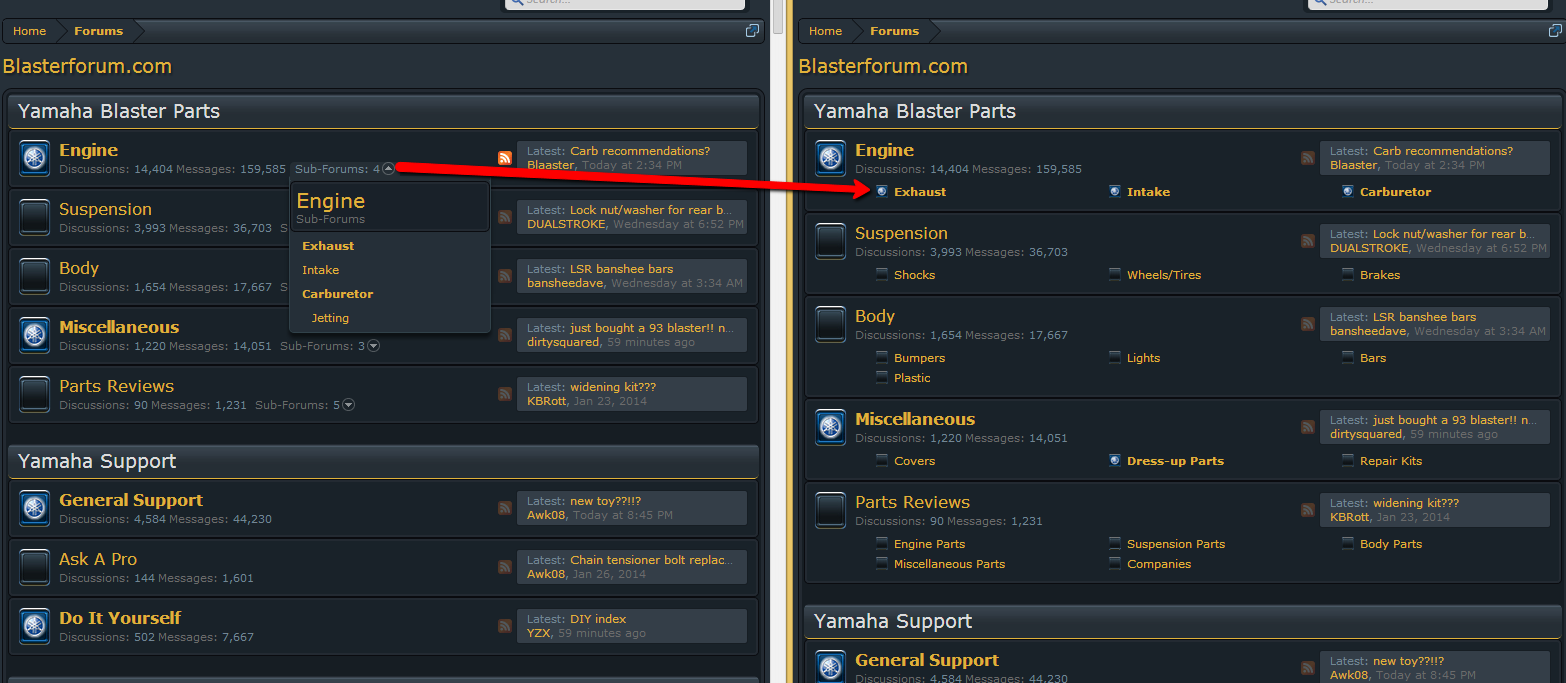Collapse the Engine Sub-Forums arrow in left panel
The width and height of the screenshot is (1566, 683).
[x=388, y=169]
